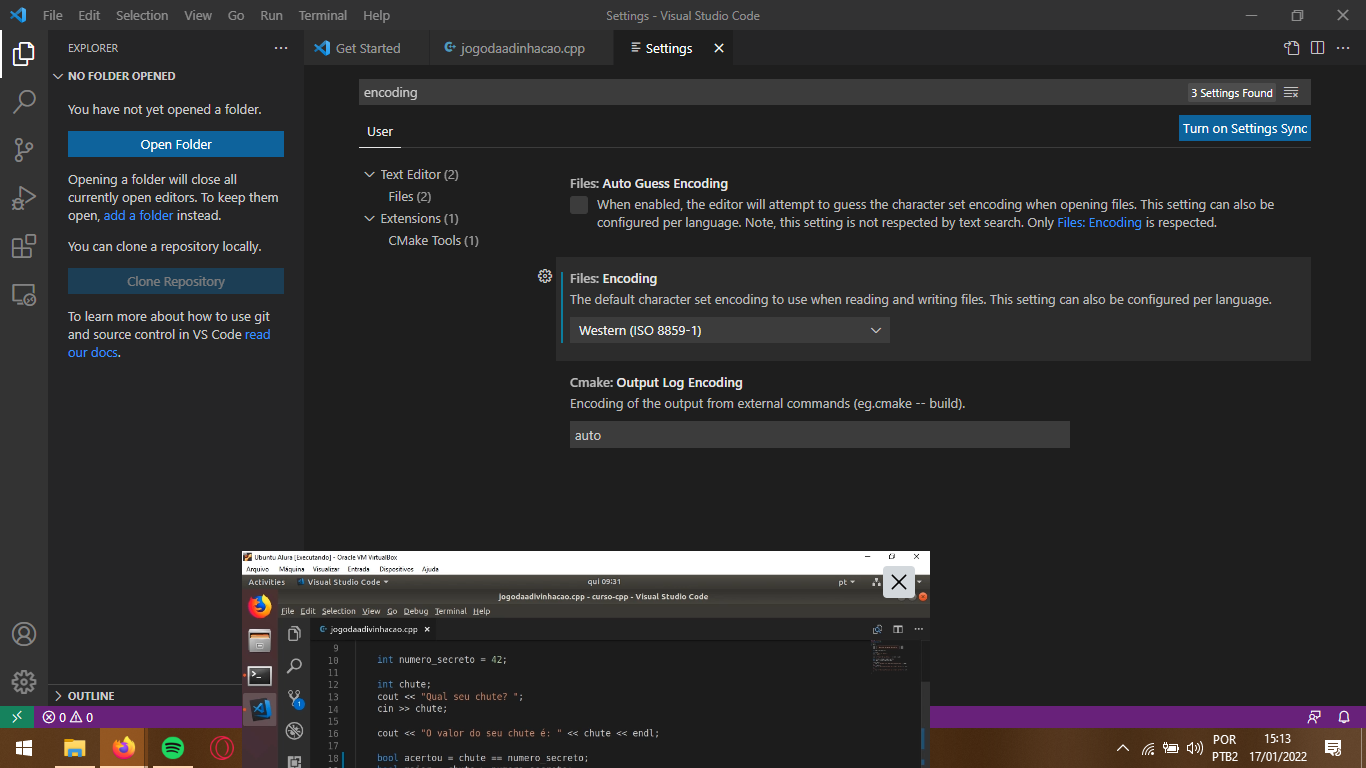Open the Remote Explorer activity icon
Viewport: 1366px width, 768px height.
[x=24, y=294]
